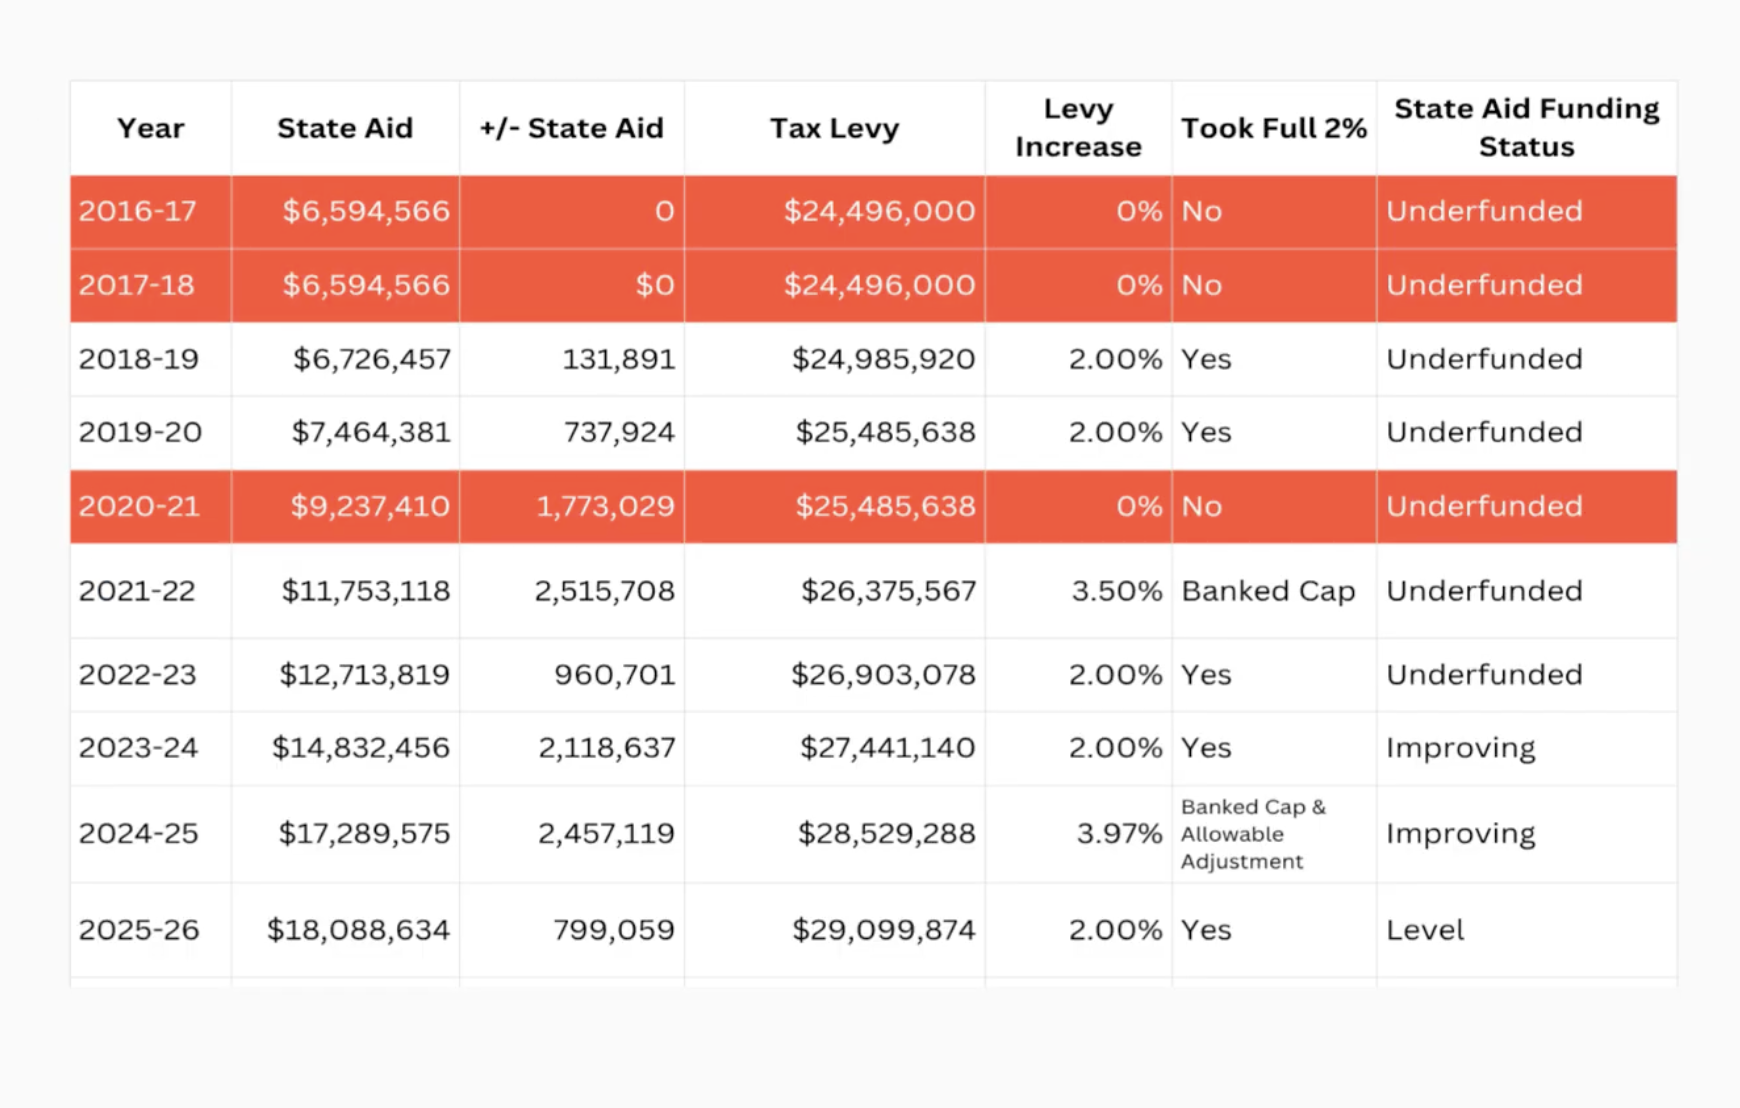Screen dimensions: 1740x1108
Task: Click the Year column header
Action: point(150,128)
